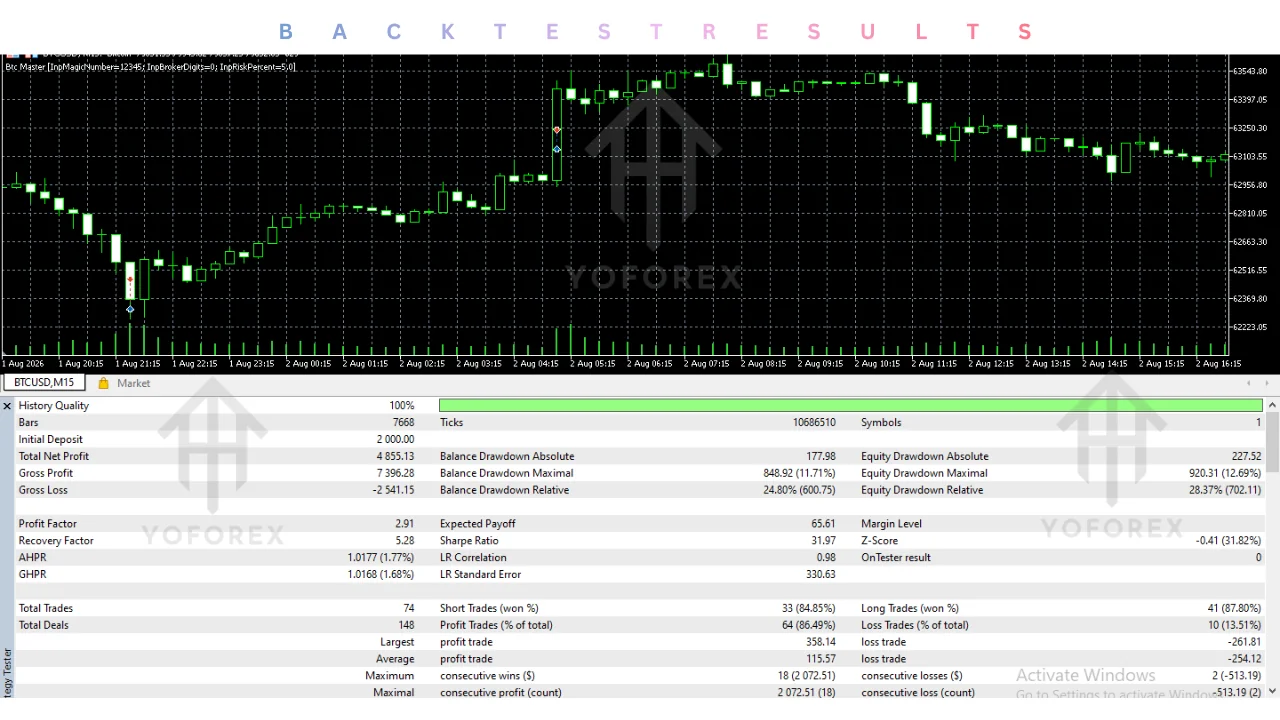Select the 'Total Trades' value 74

tap(409, 608)
